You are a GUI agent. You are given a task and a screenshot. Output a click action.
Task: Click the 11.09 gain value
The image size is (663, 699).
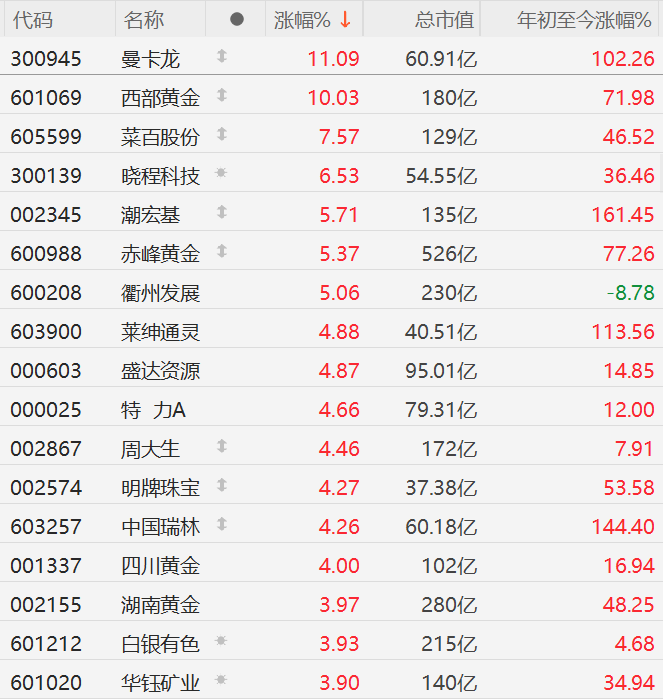coord(334,59)
